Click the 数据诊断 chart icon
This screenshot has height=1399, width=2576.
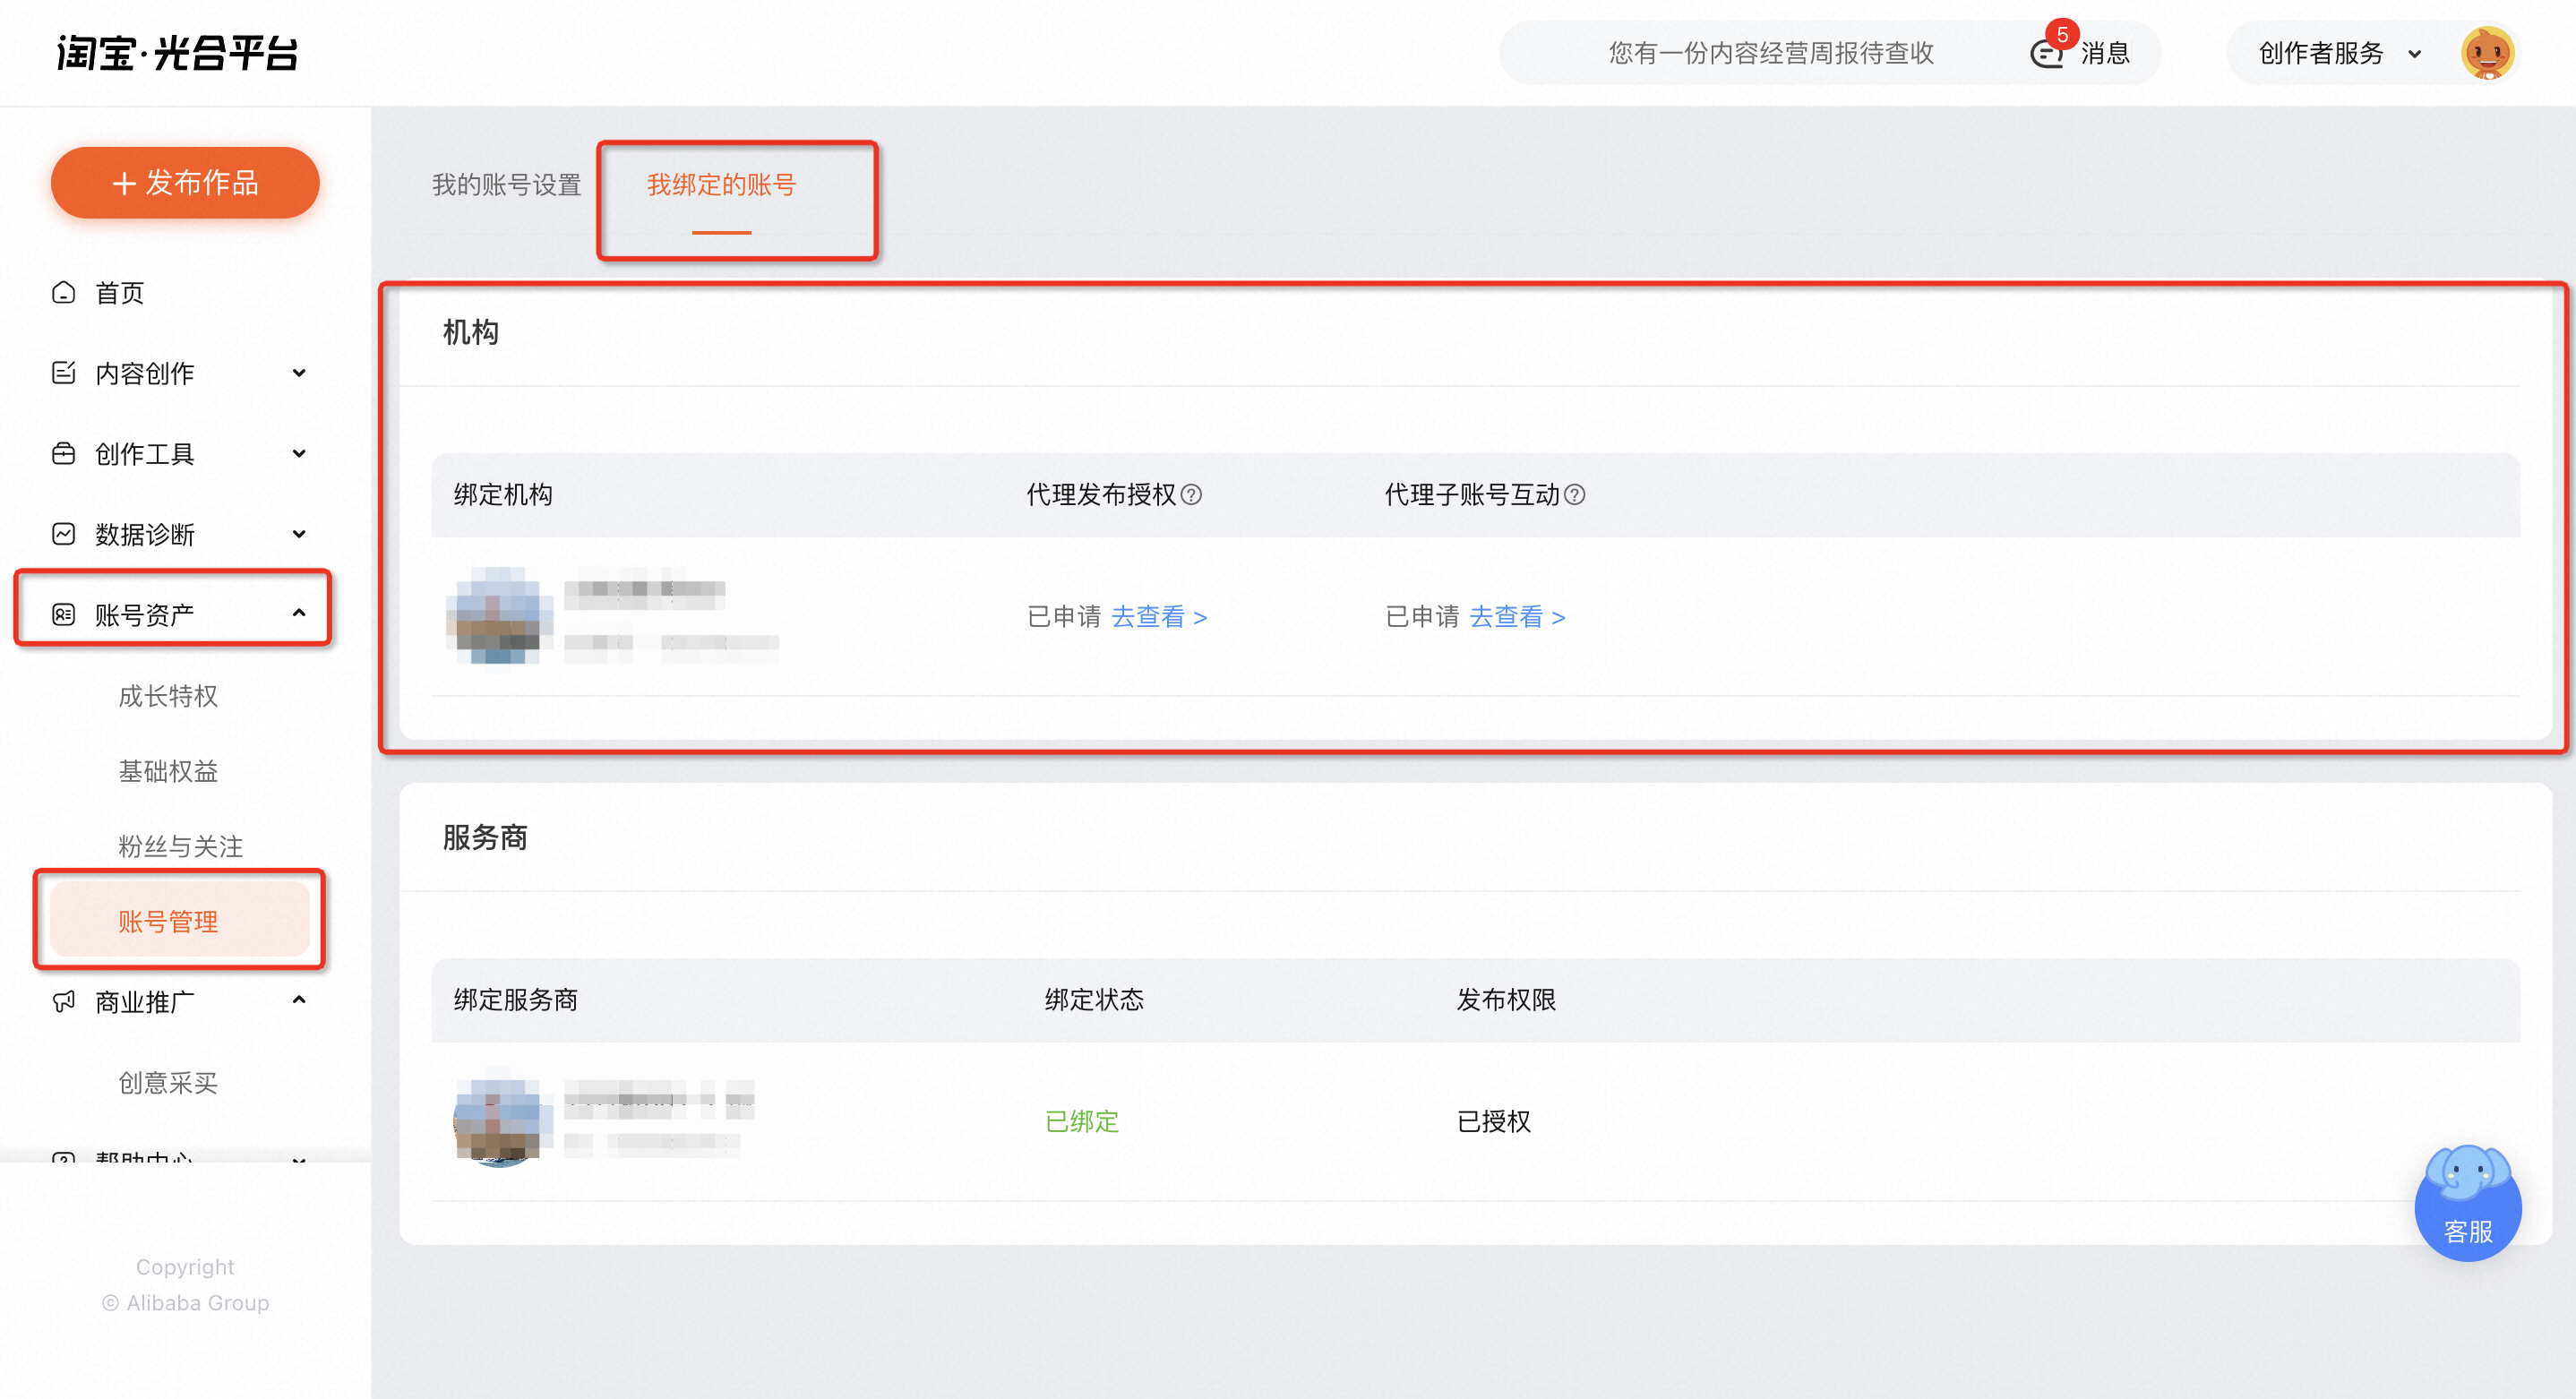pyautogui.click(x=63, y=534)
